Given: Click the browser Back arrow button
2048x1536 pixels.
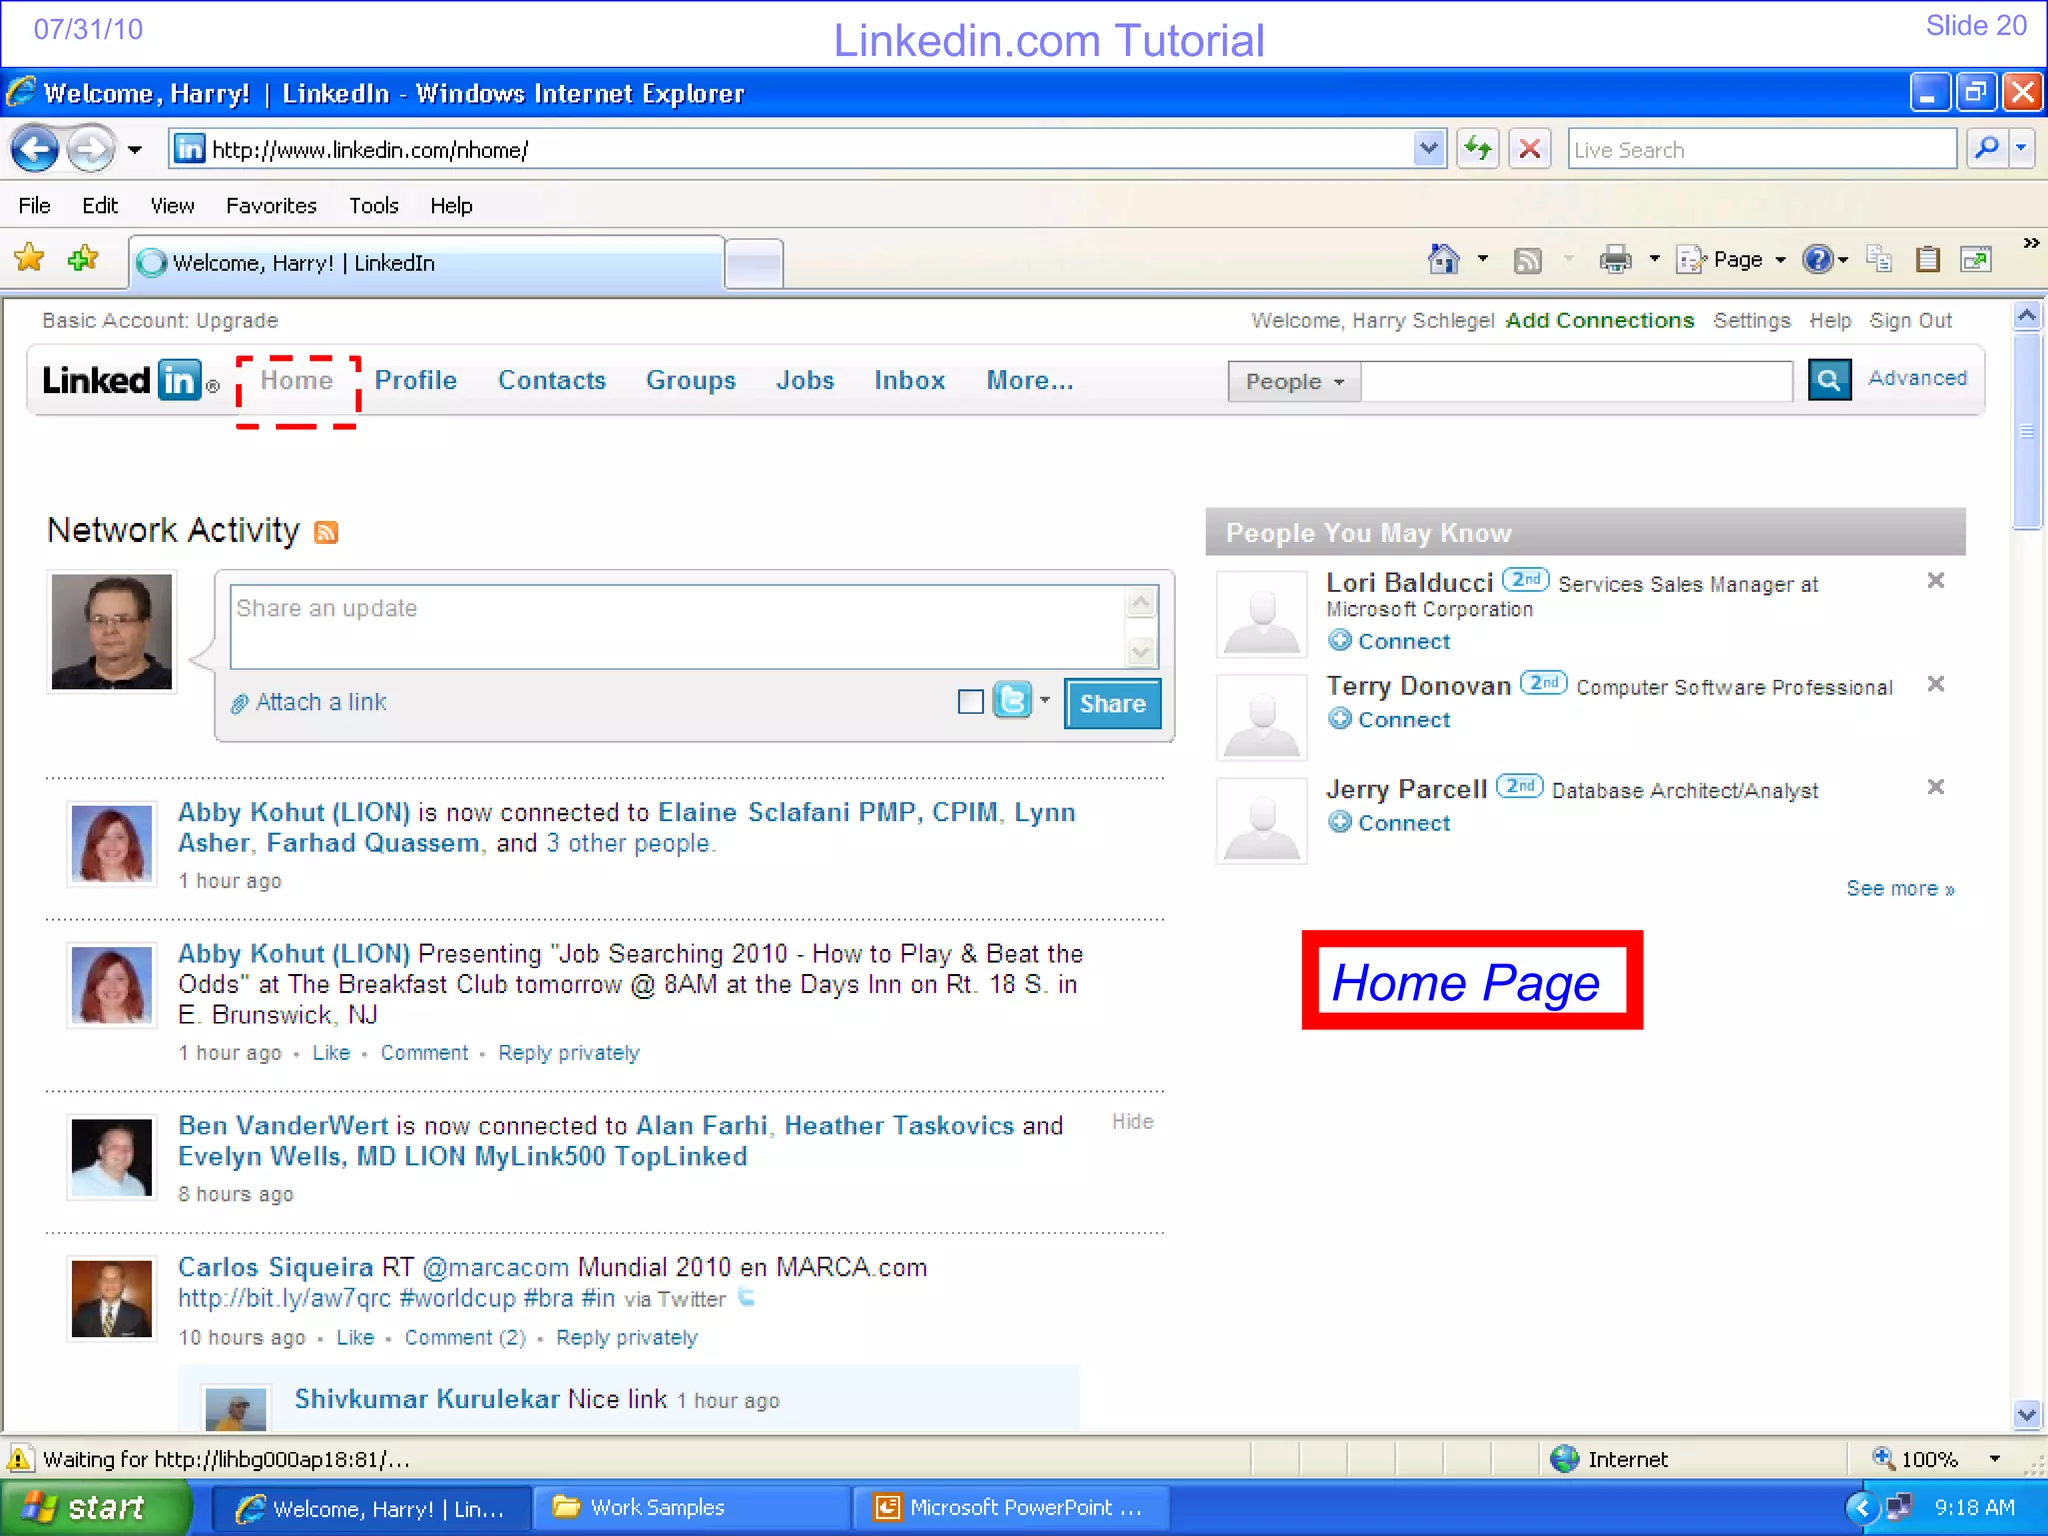Looking at the screenshot, I should 35,150.
